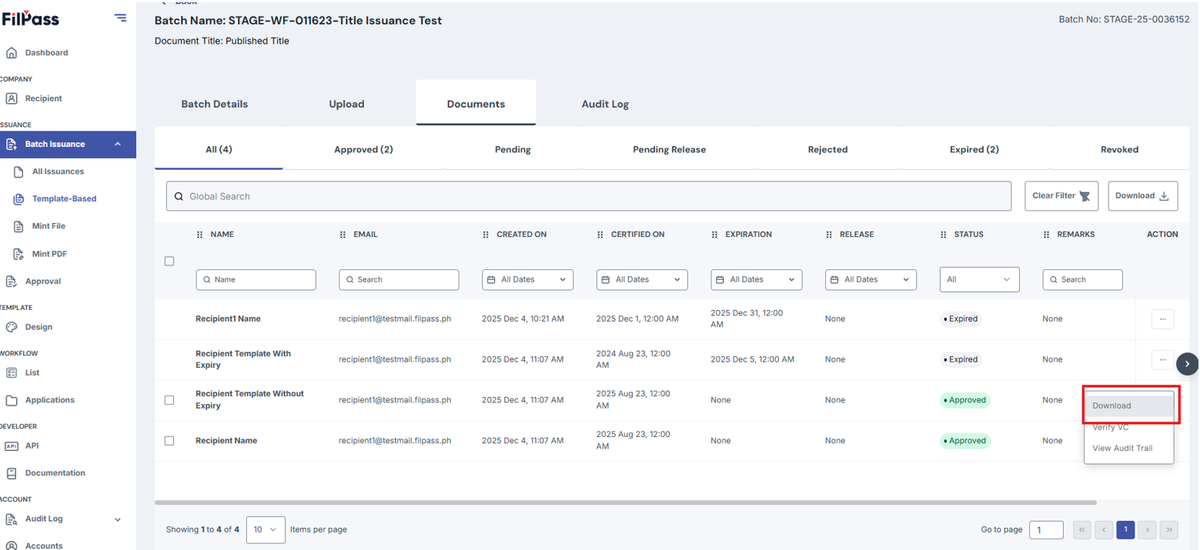Select the Expired (2) filter tab
1200x550 pixels.
974,149
